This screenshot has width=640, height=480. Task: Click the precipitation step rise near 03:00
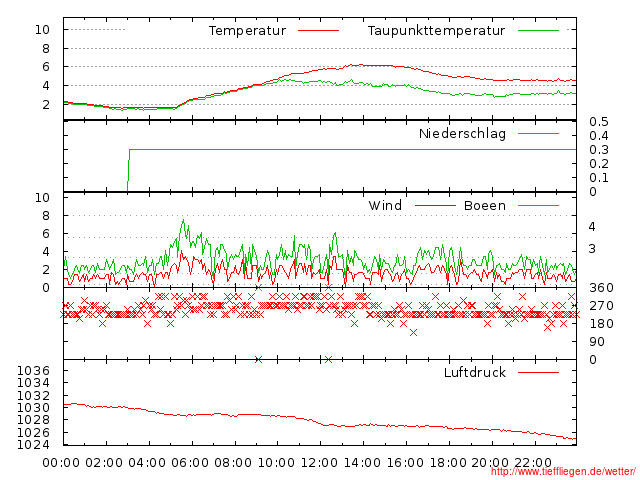128,170
